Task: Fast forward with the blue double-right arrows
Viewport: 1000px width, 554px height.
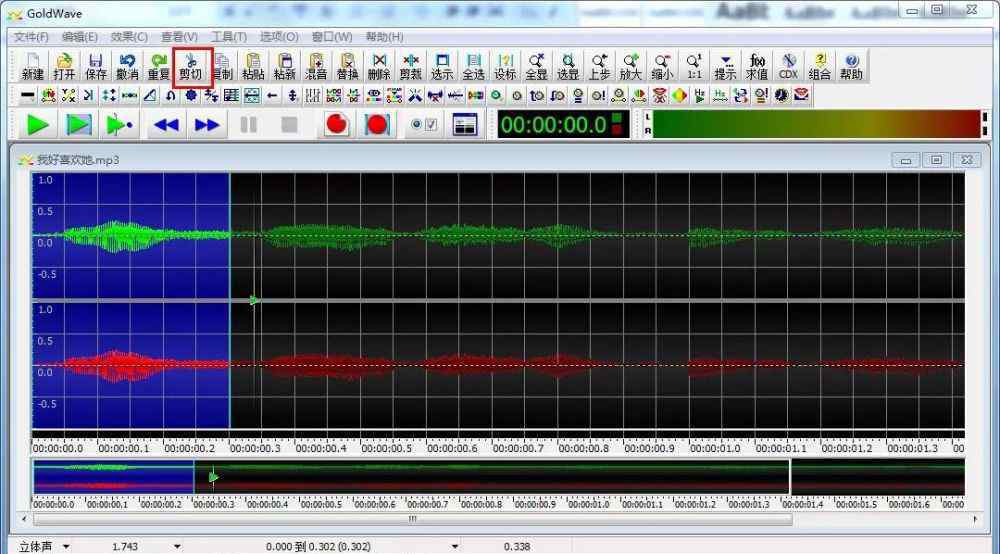Action: 207,125
